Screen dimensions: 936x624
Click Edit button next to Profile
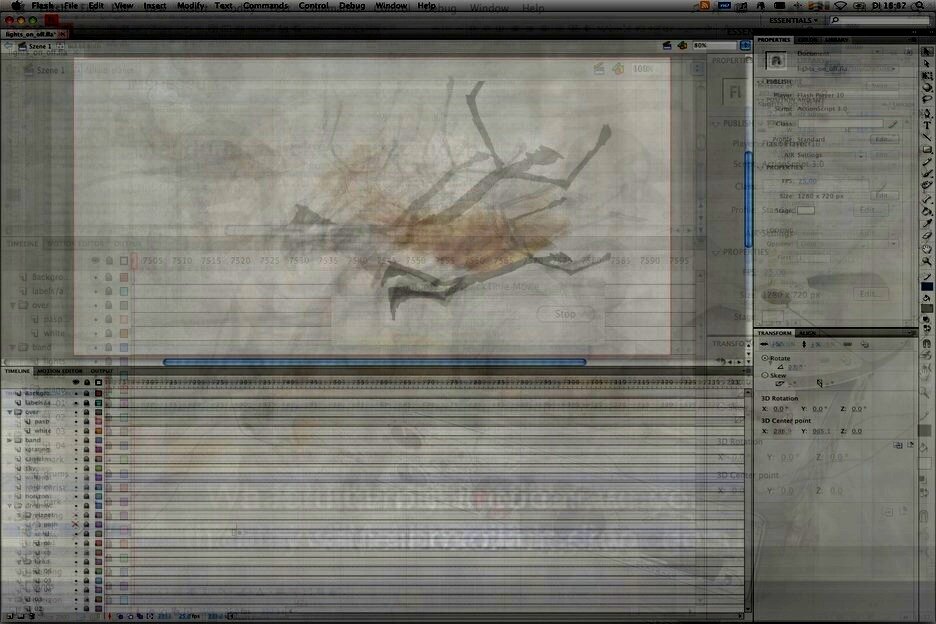coord(883,139)
